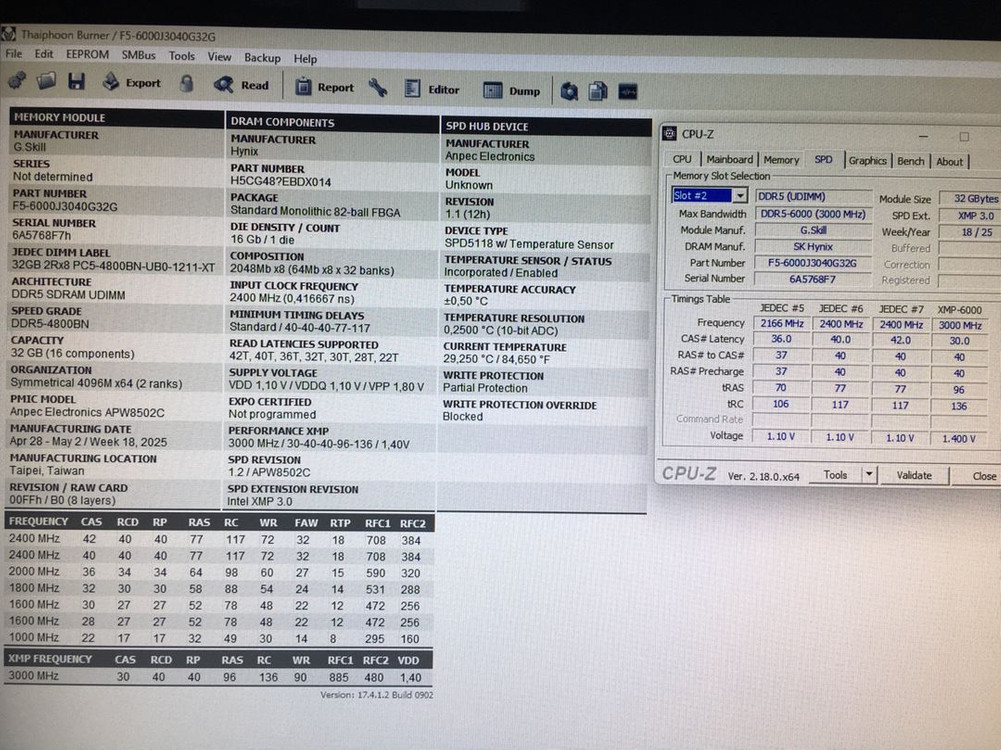1001x750 pixels.
Task: Open the SMBus menu
Action: [x=139, y=56]
